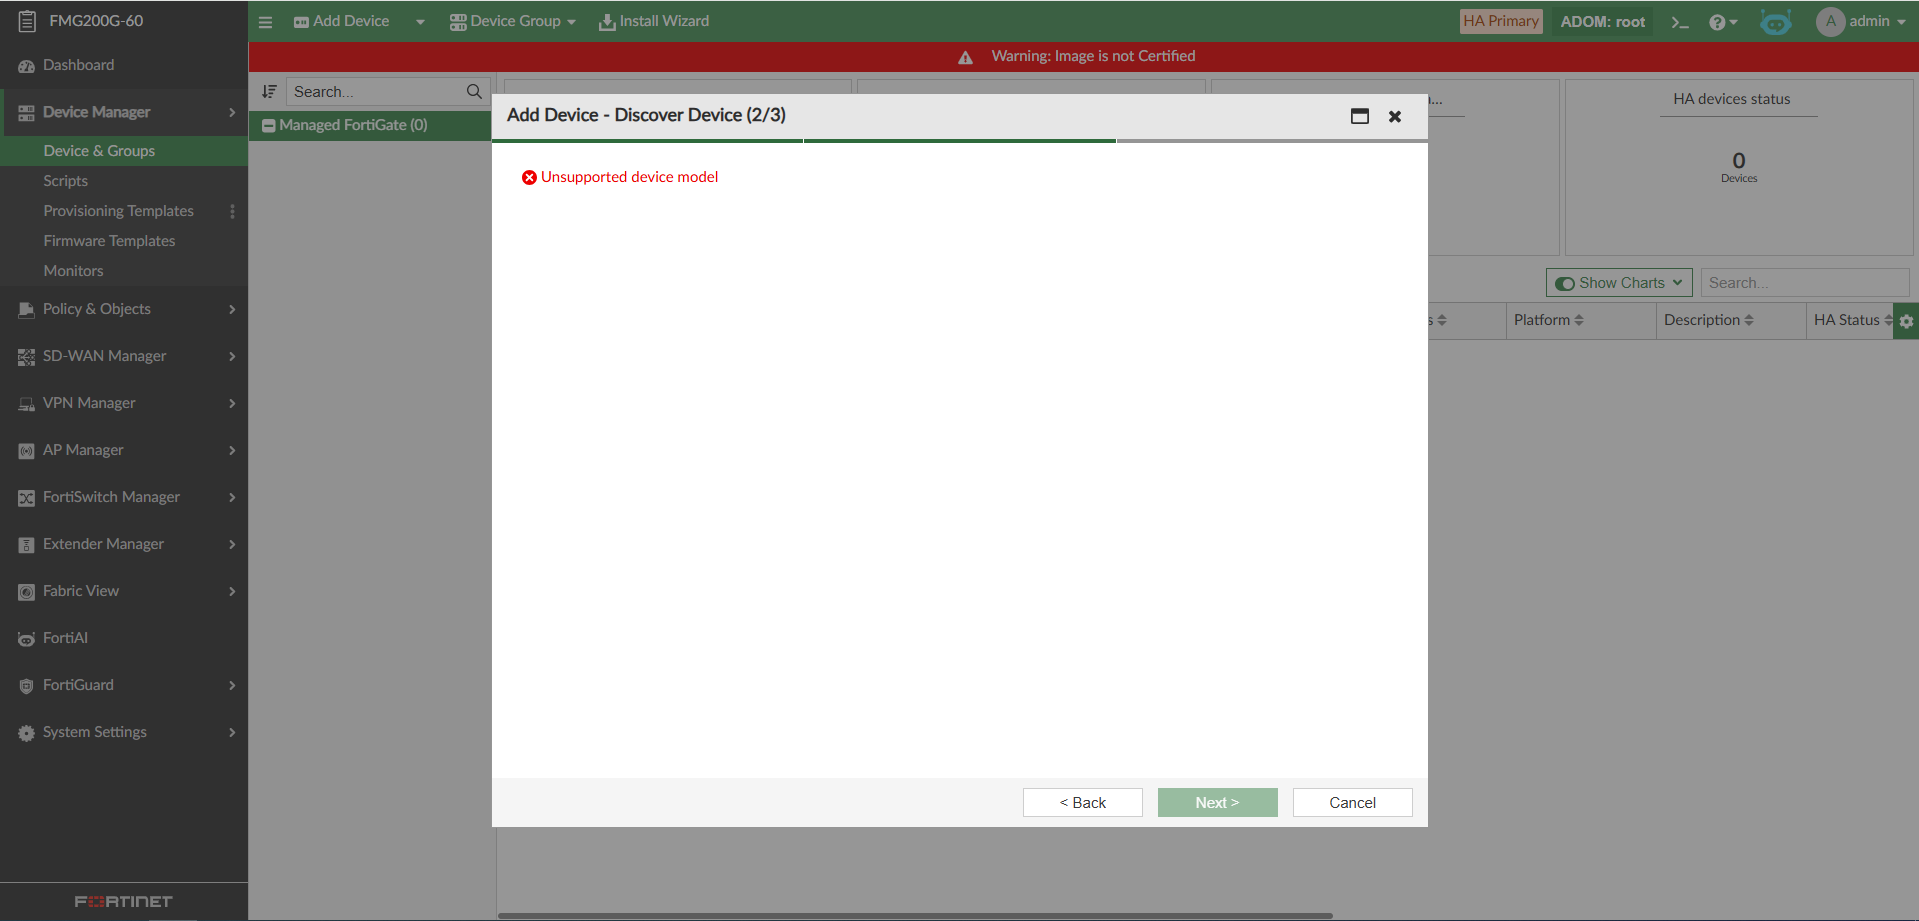Open the Add Device dropdown arrow
Screen dimensions: 1919x921
[x=418, y=21]
